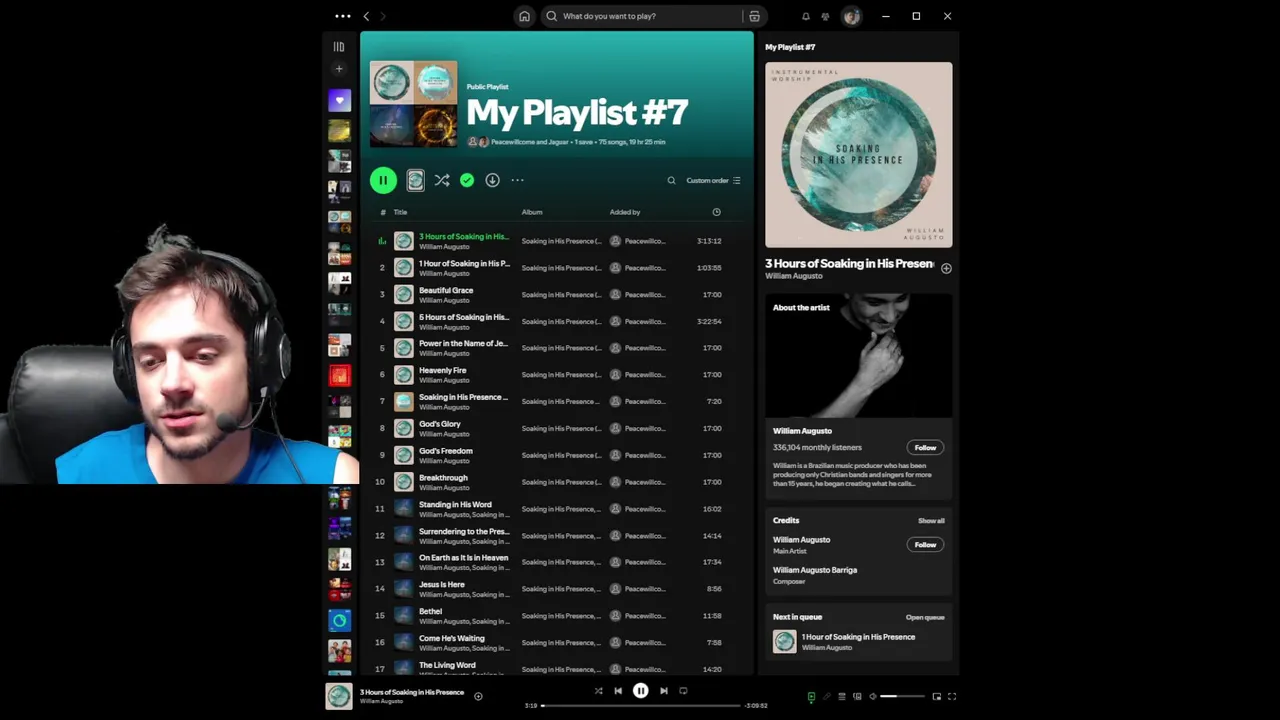The width and height of the screenshot is (1280, 720).
Task: Mute with the speaker icon
Action: (872, 697)
